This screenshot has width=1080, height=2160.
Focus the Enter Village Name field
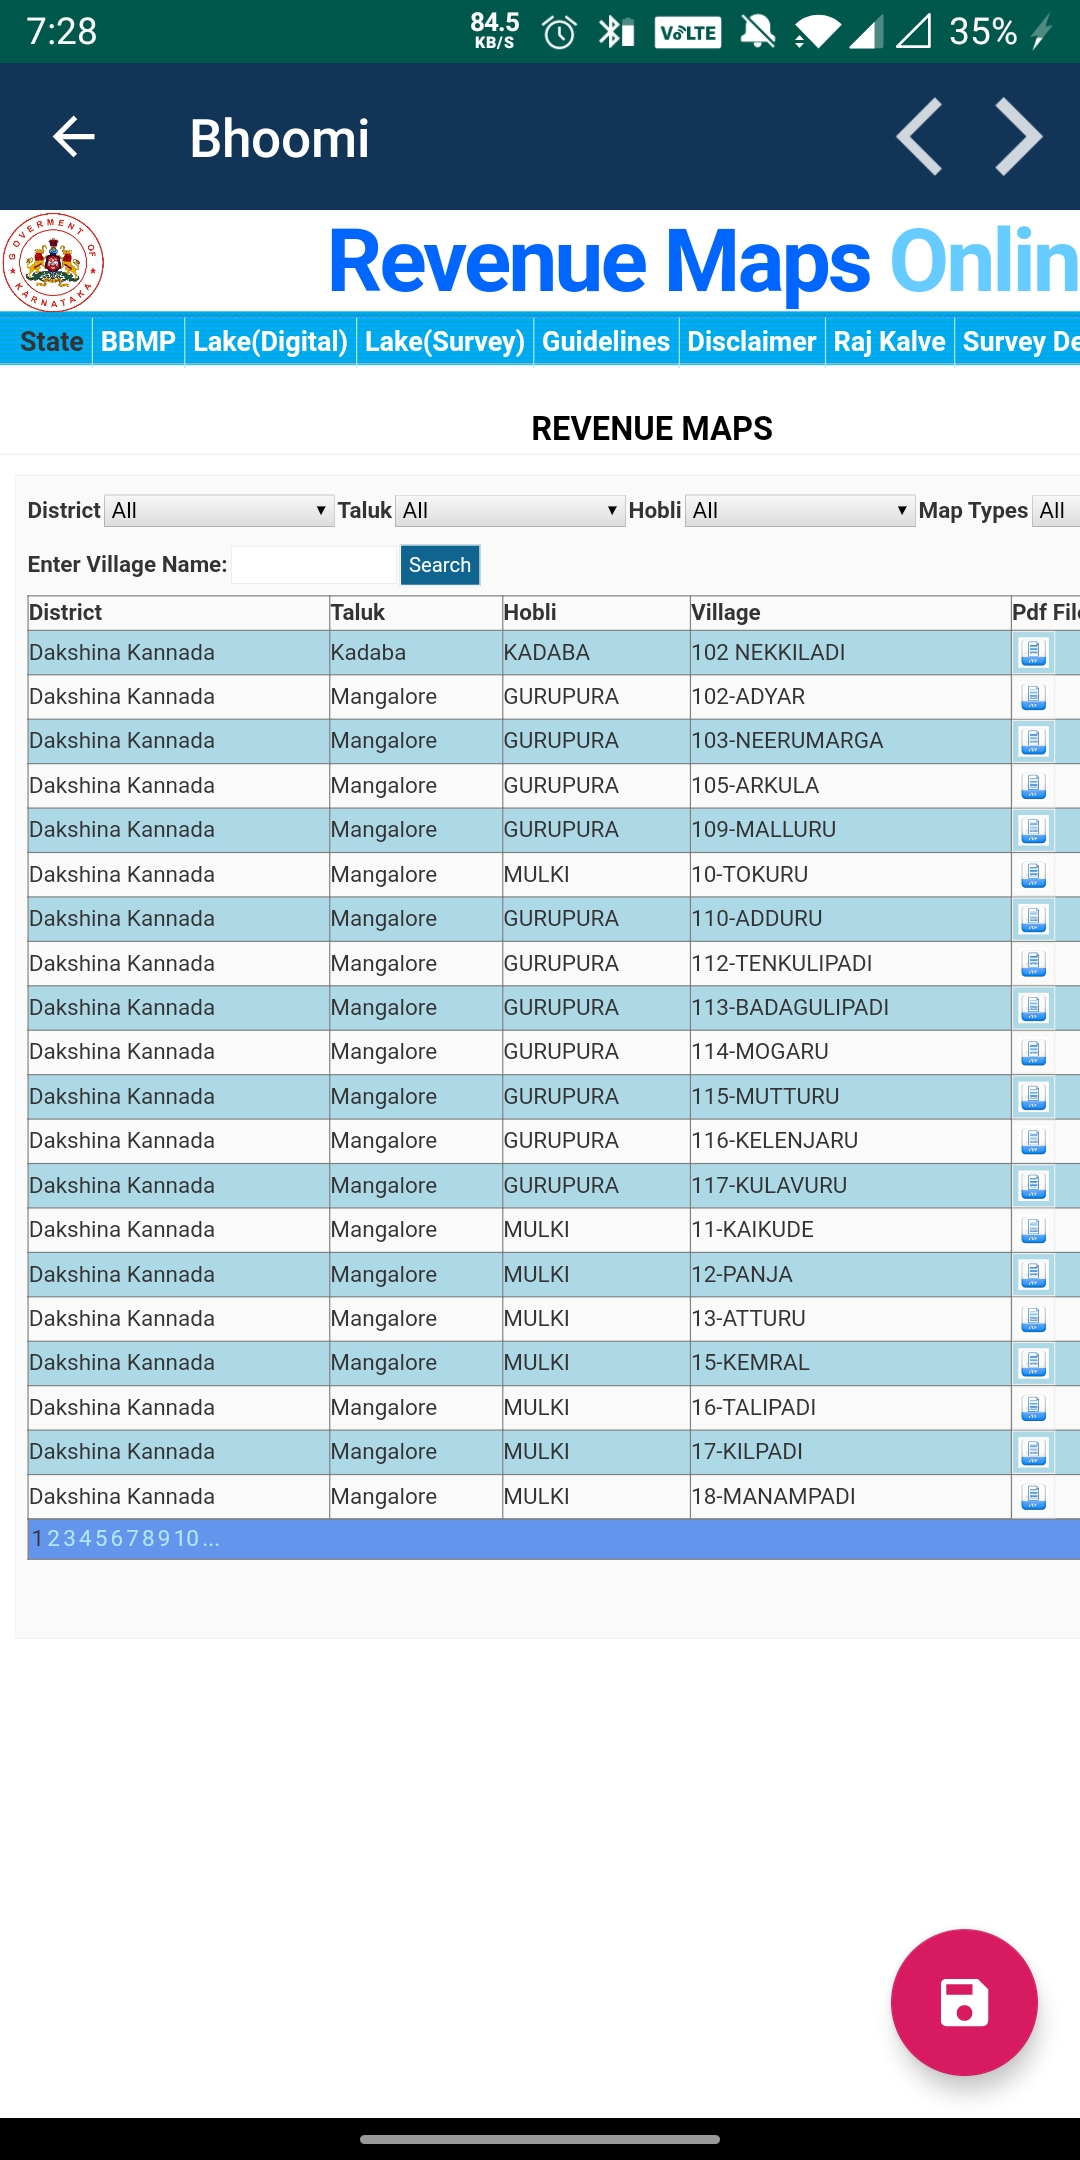tap(314, 565)
